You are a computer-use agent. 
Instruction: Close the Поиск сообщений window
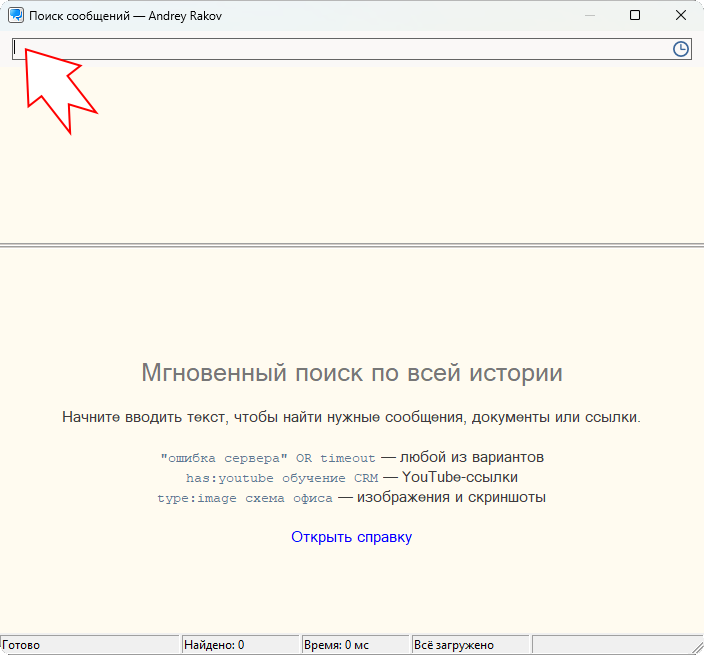tap(681, 15)
